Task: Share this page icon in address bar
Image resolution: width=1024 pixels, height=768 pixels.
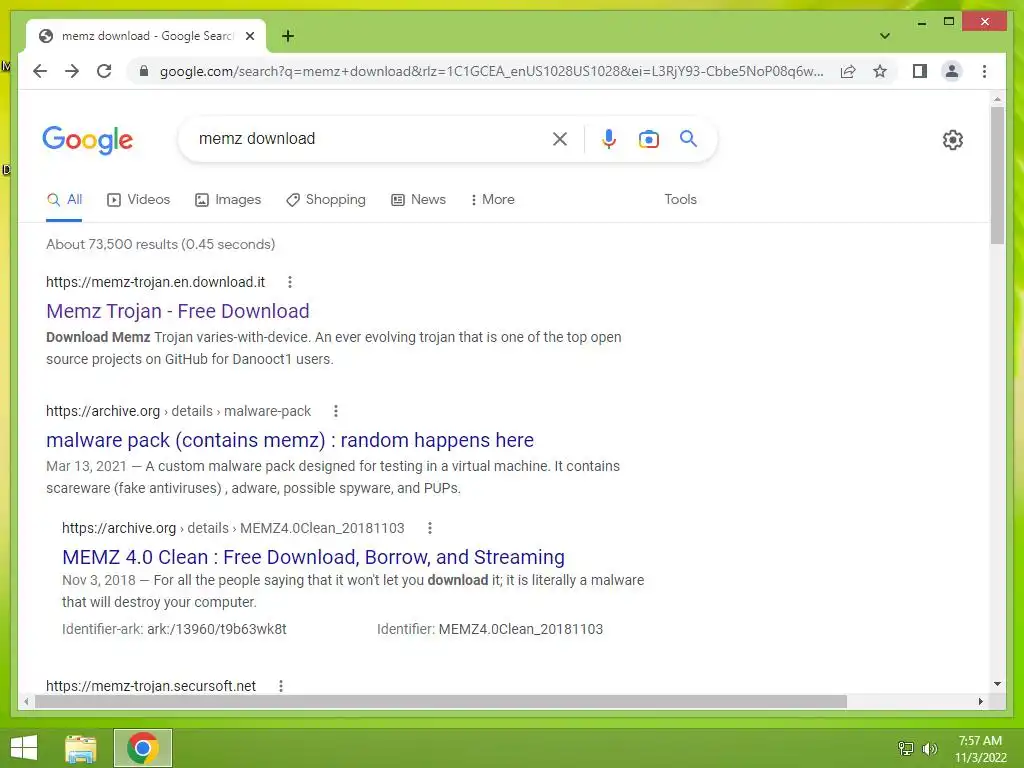Action: [848, 71]
